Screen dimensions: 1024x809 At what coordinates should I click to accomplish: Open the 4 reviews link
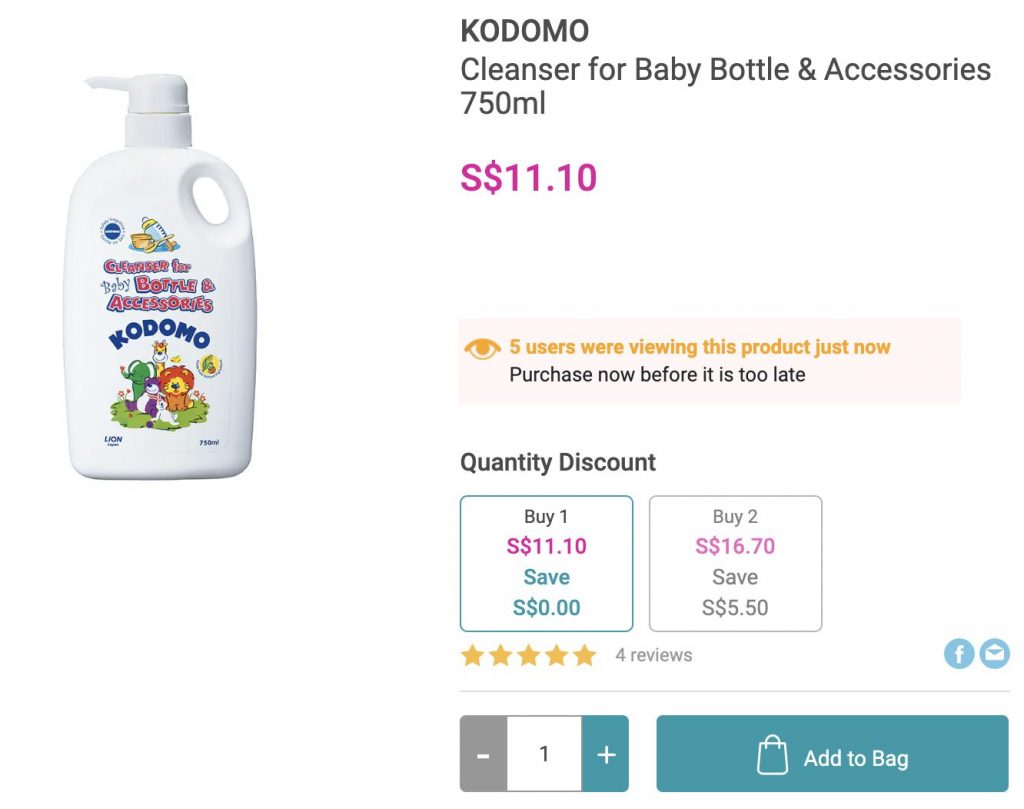654,655
